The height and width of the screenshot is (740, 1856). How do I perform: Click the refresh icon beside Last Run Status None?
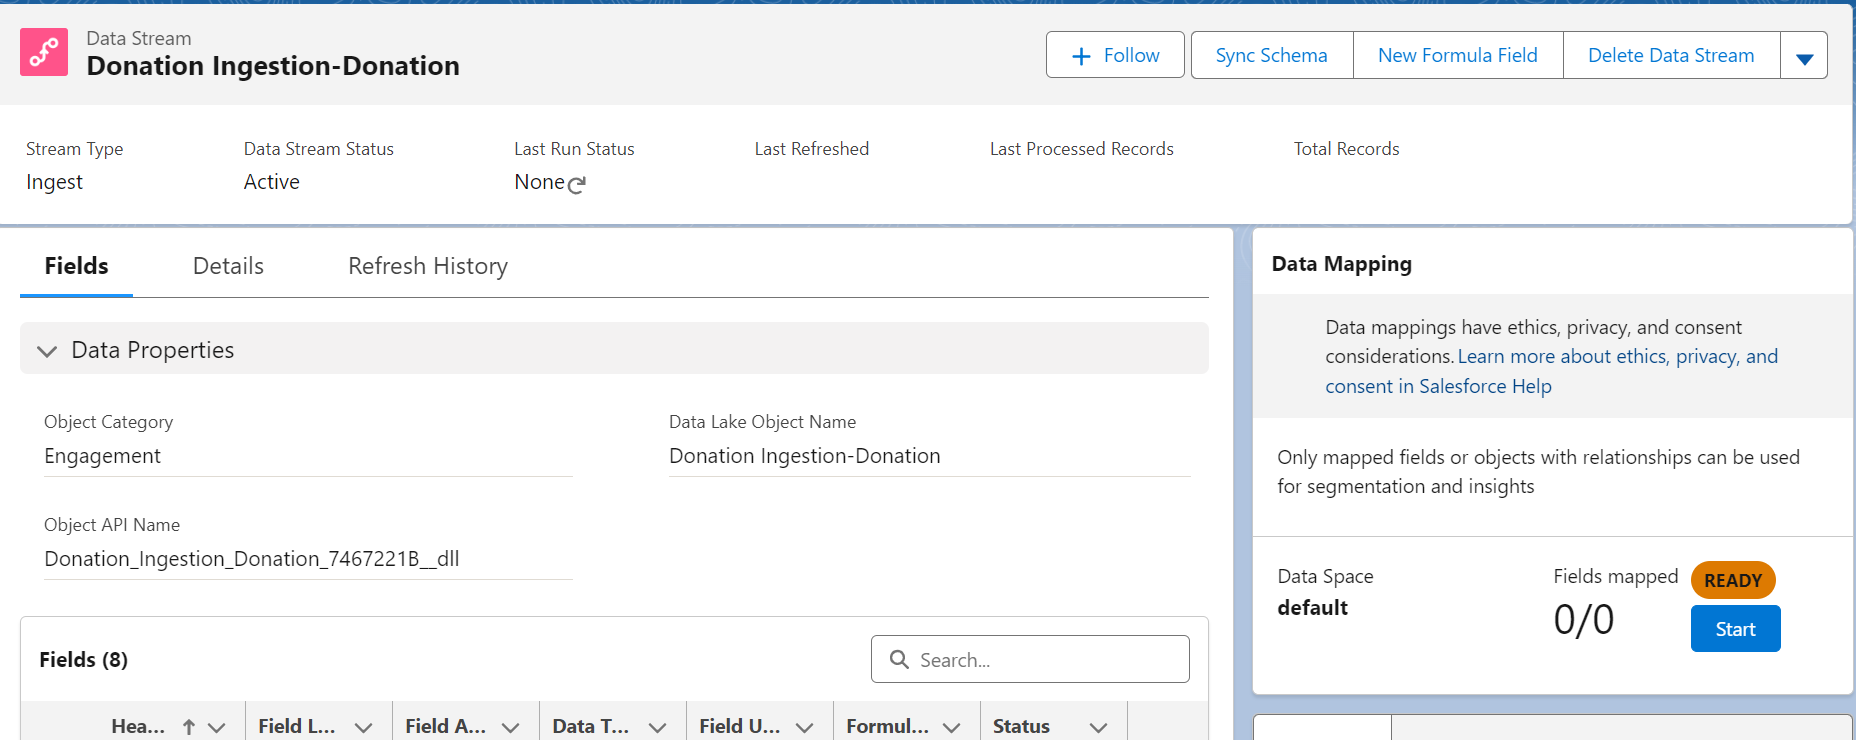pyautogui.click(x=576, y=184)
